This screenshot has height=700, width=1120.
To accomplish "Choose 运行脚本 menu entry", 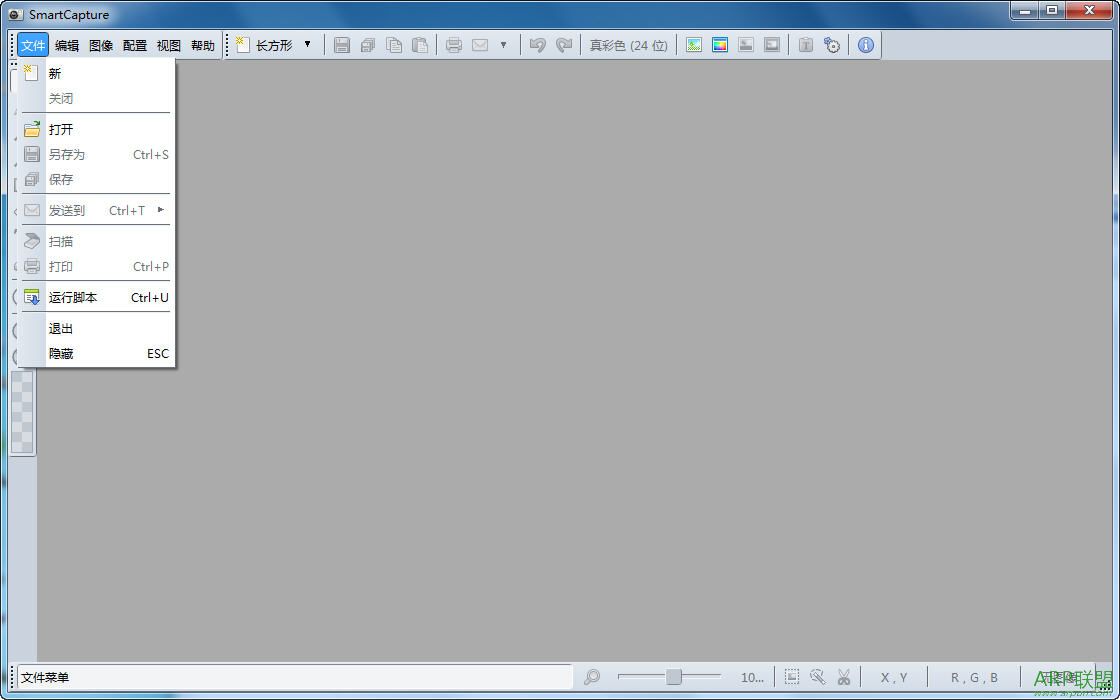I will click(73, 297).
